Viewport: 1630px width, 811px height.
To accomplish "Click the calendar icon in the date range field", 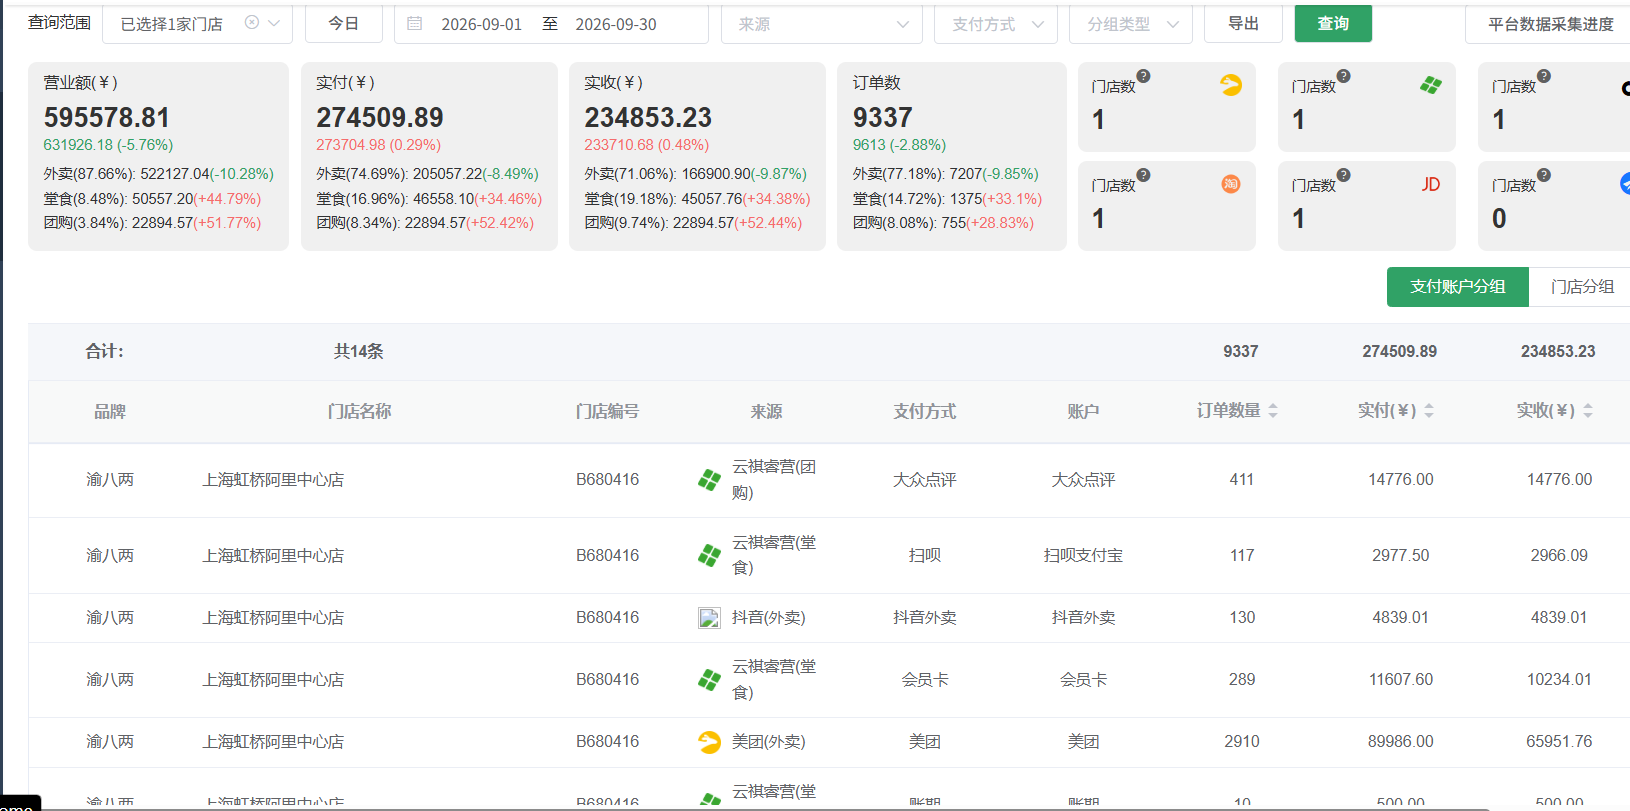I will [415, 23].
